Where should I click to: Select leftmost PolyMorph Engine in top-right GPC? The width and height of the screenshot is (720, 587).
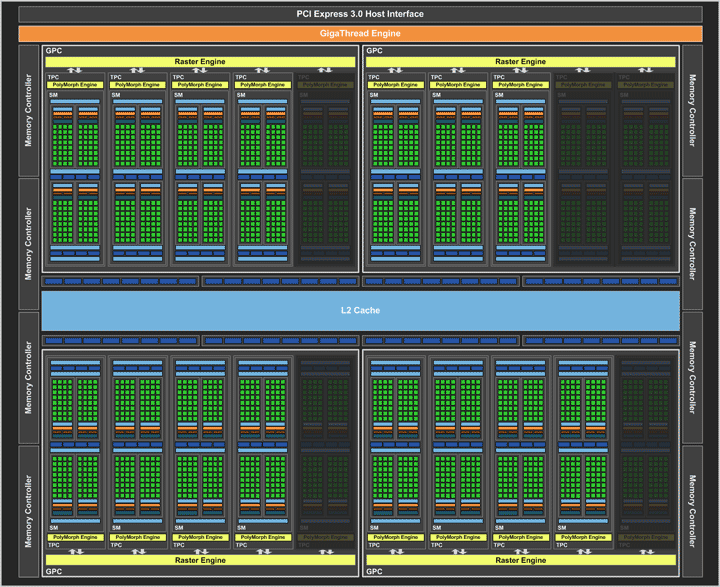coord(398,85)
